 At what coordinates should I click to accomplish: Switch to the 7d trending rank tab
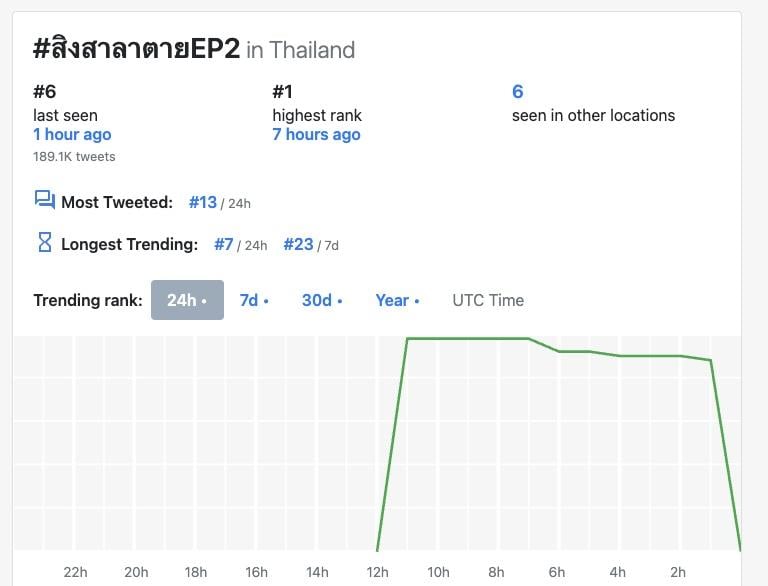[x=254, y=300]
